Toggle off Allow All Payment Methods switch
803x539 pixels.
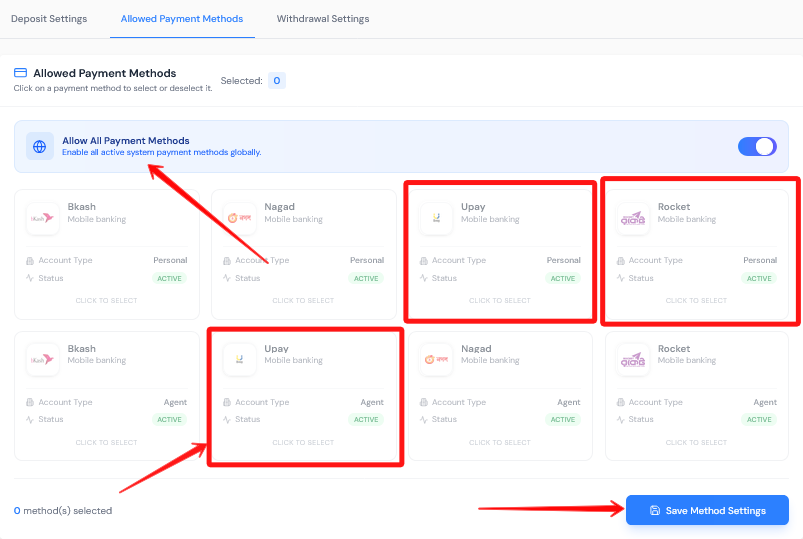(x=757, y=147)
